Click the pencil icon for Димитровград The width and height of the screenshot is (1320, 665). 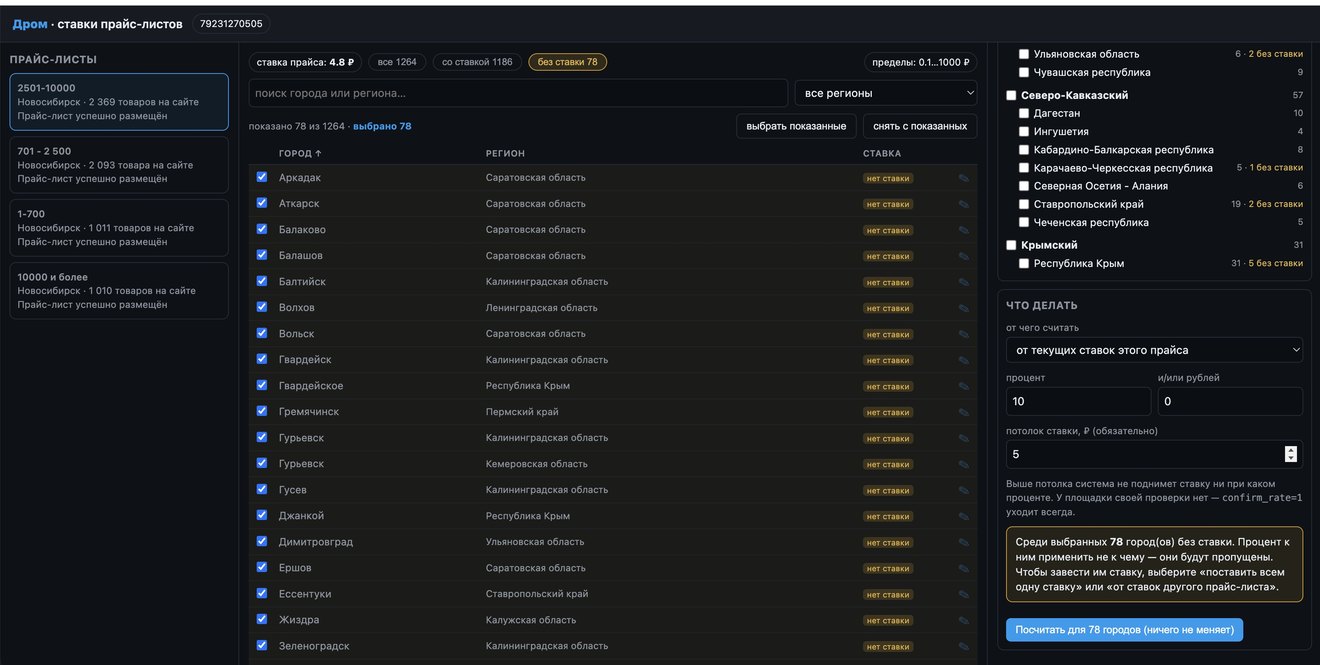(964, 542)
